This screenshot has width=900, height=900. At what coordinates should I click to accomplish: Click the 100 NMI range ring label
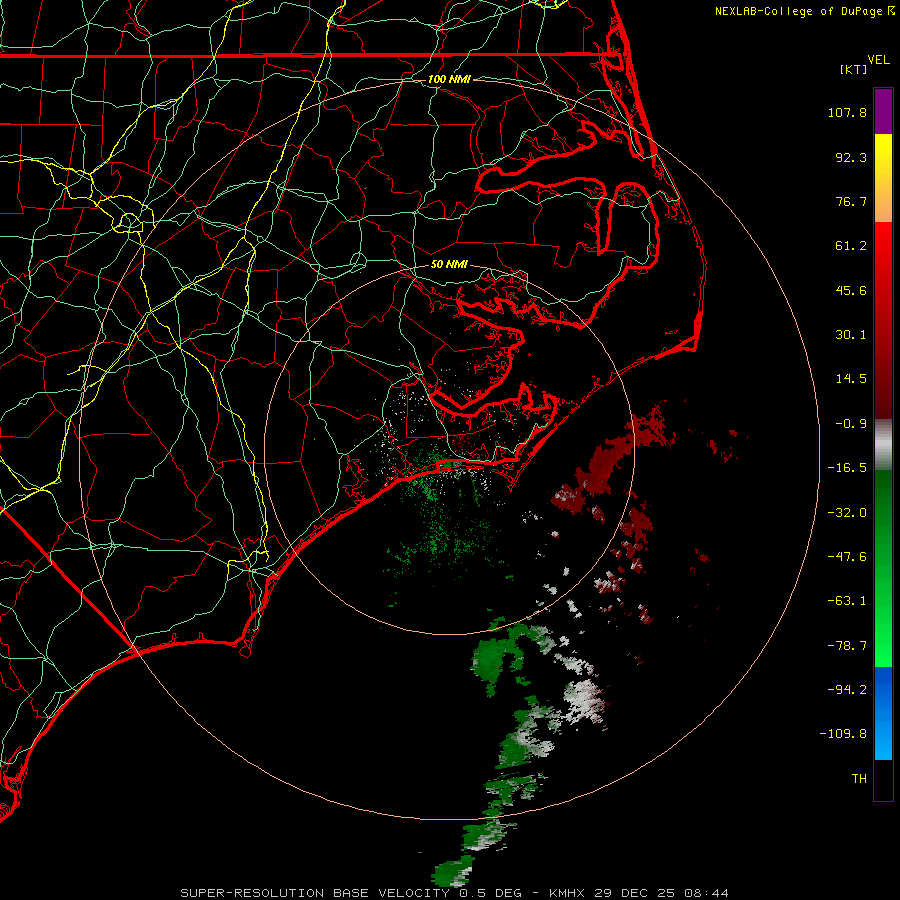pos(449,79)
